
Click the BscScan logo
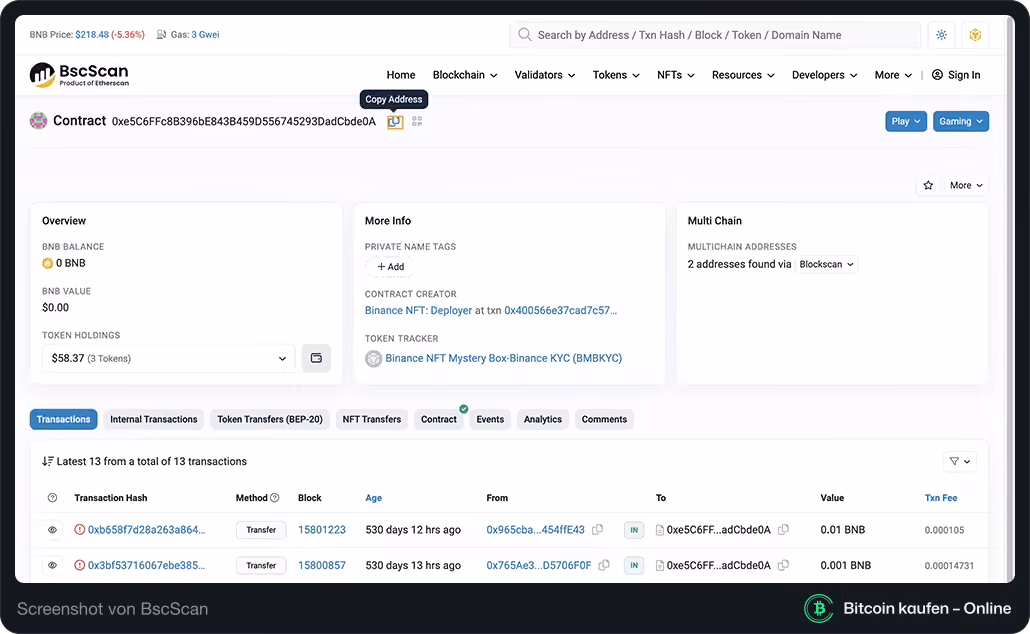79,75
